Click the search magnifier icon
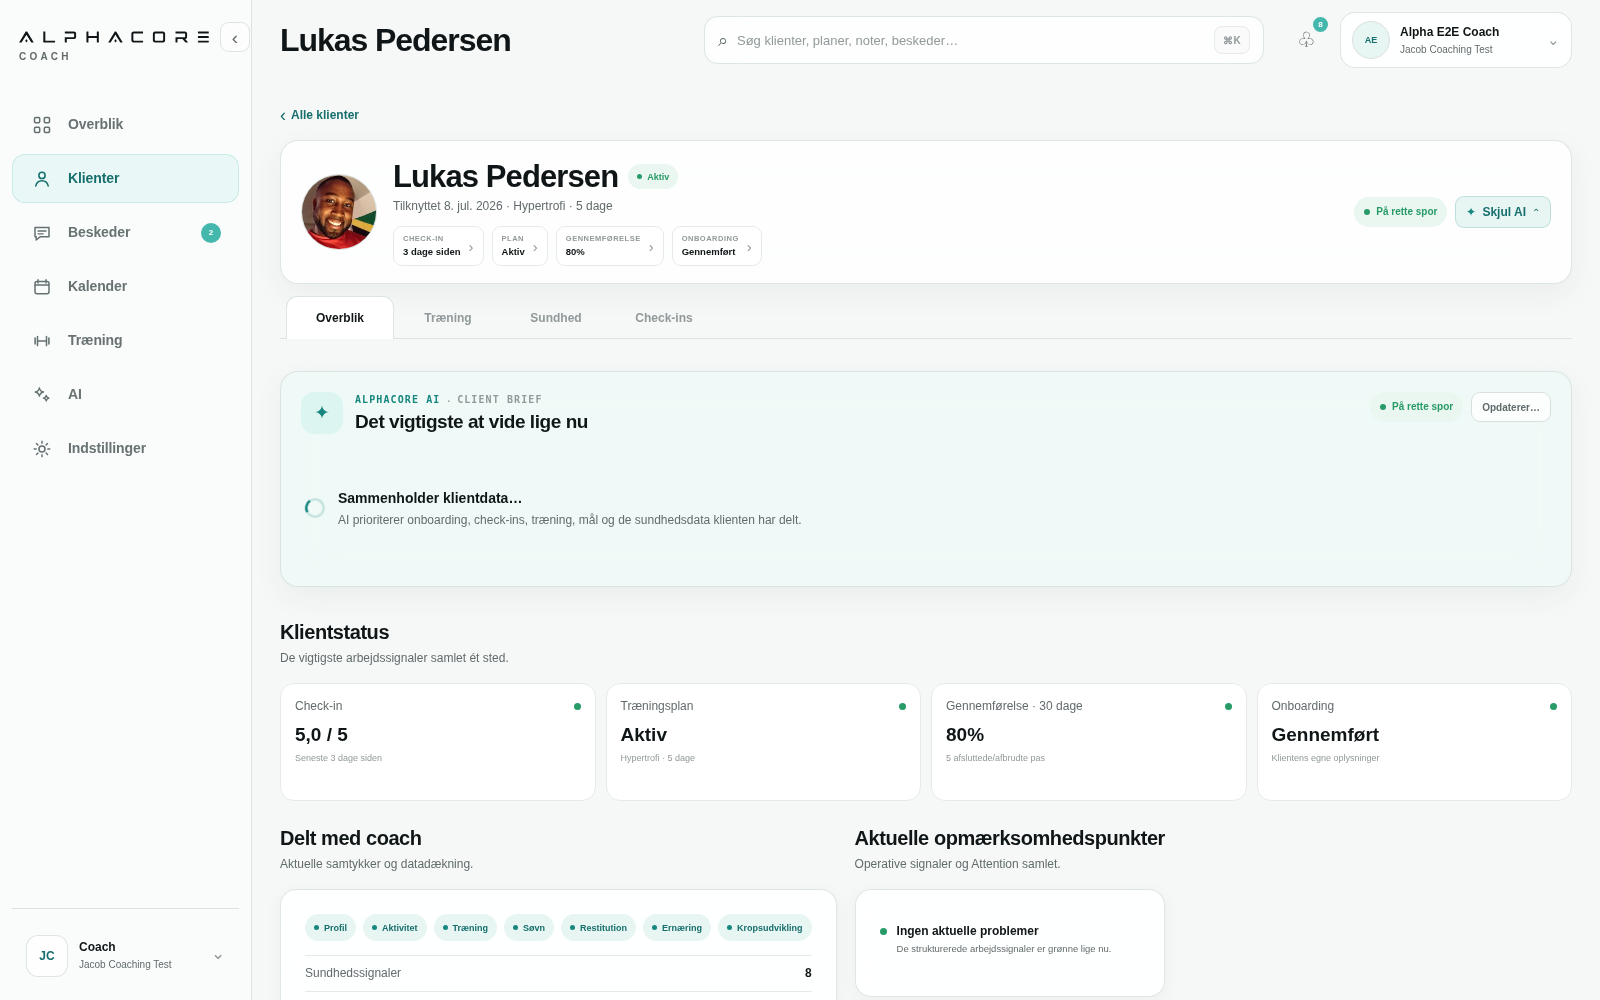The height and width of the screenshot is (1000, 1600). 722,41
